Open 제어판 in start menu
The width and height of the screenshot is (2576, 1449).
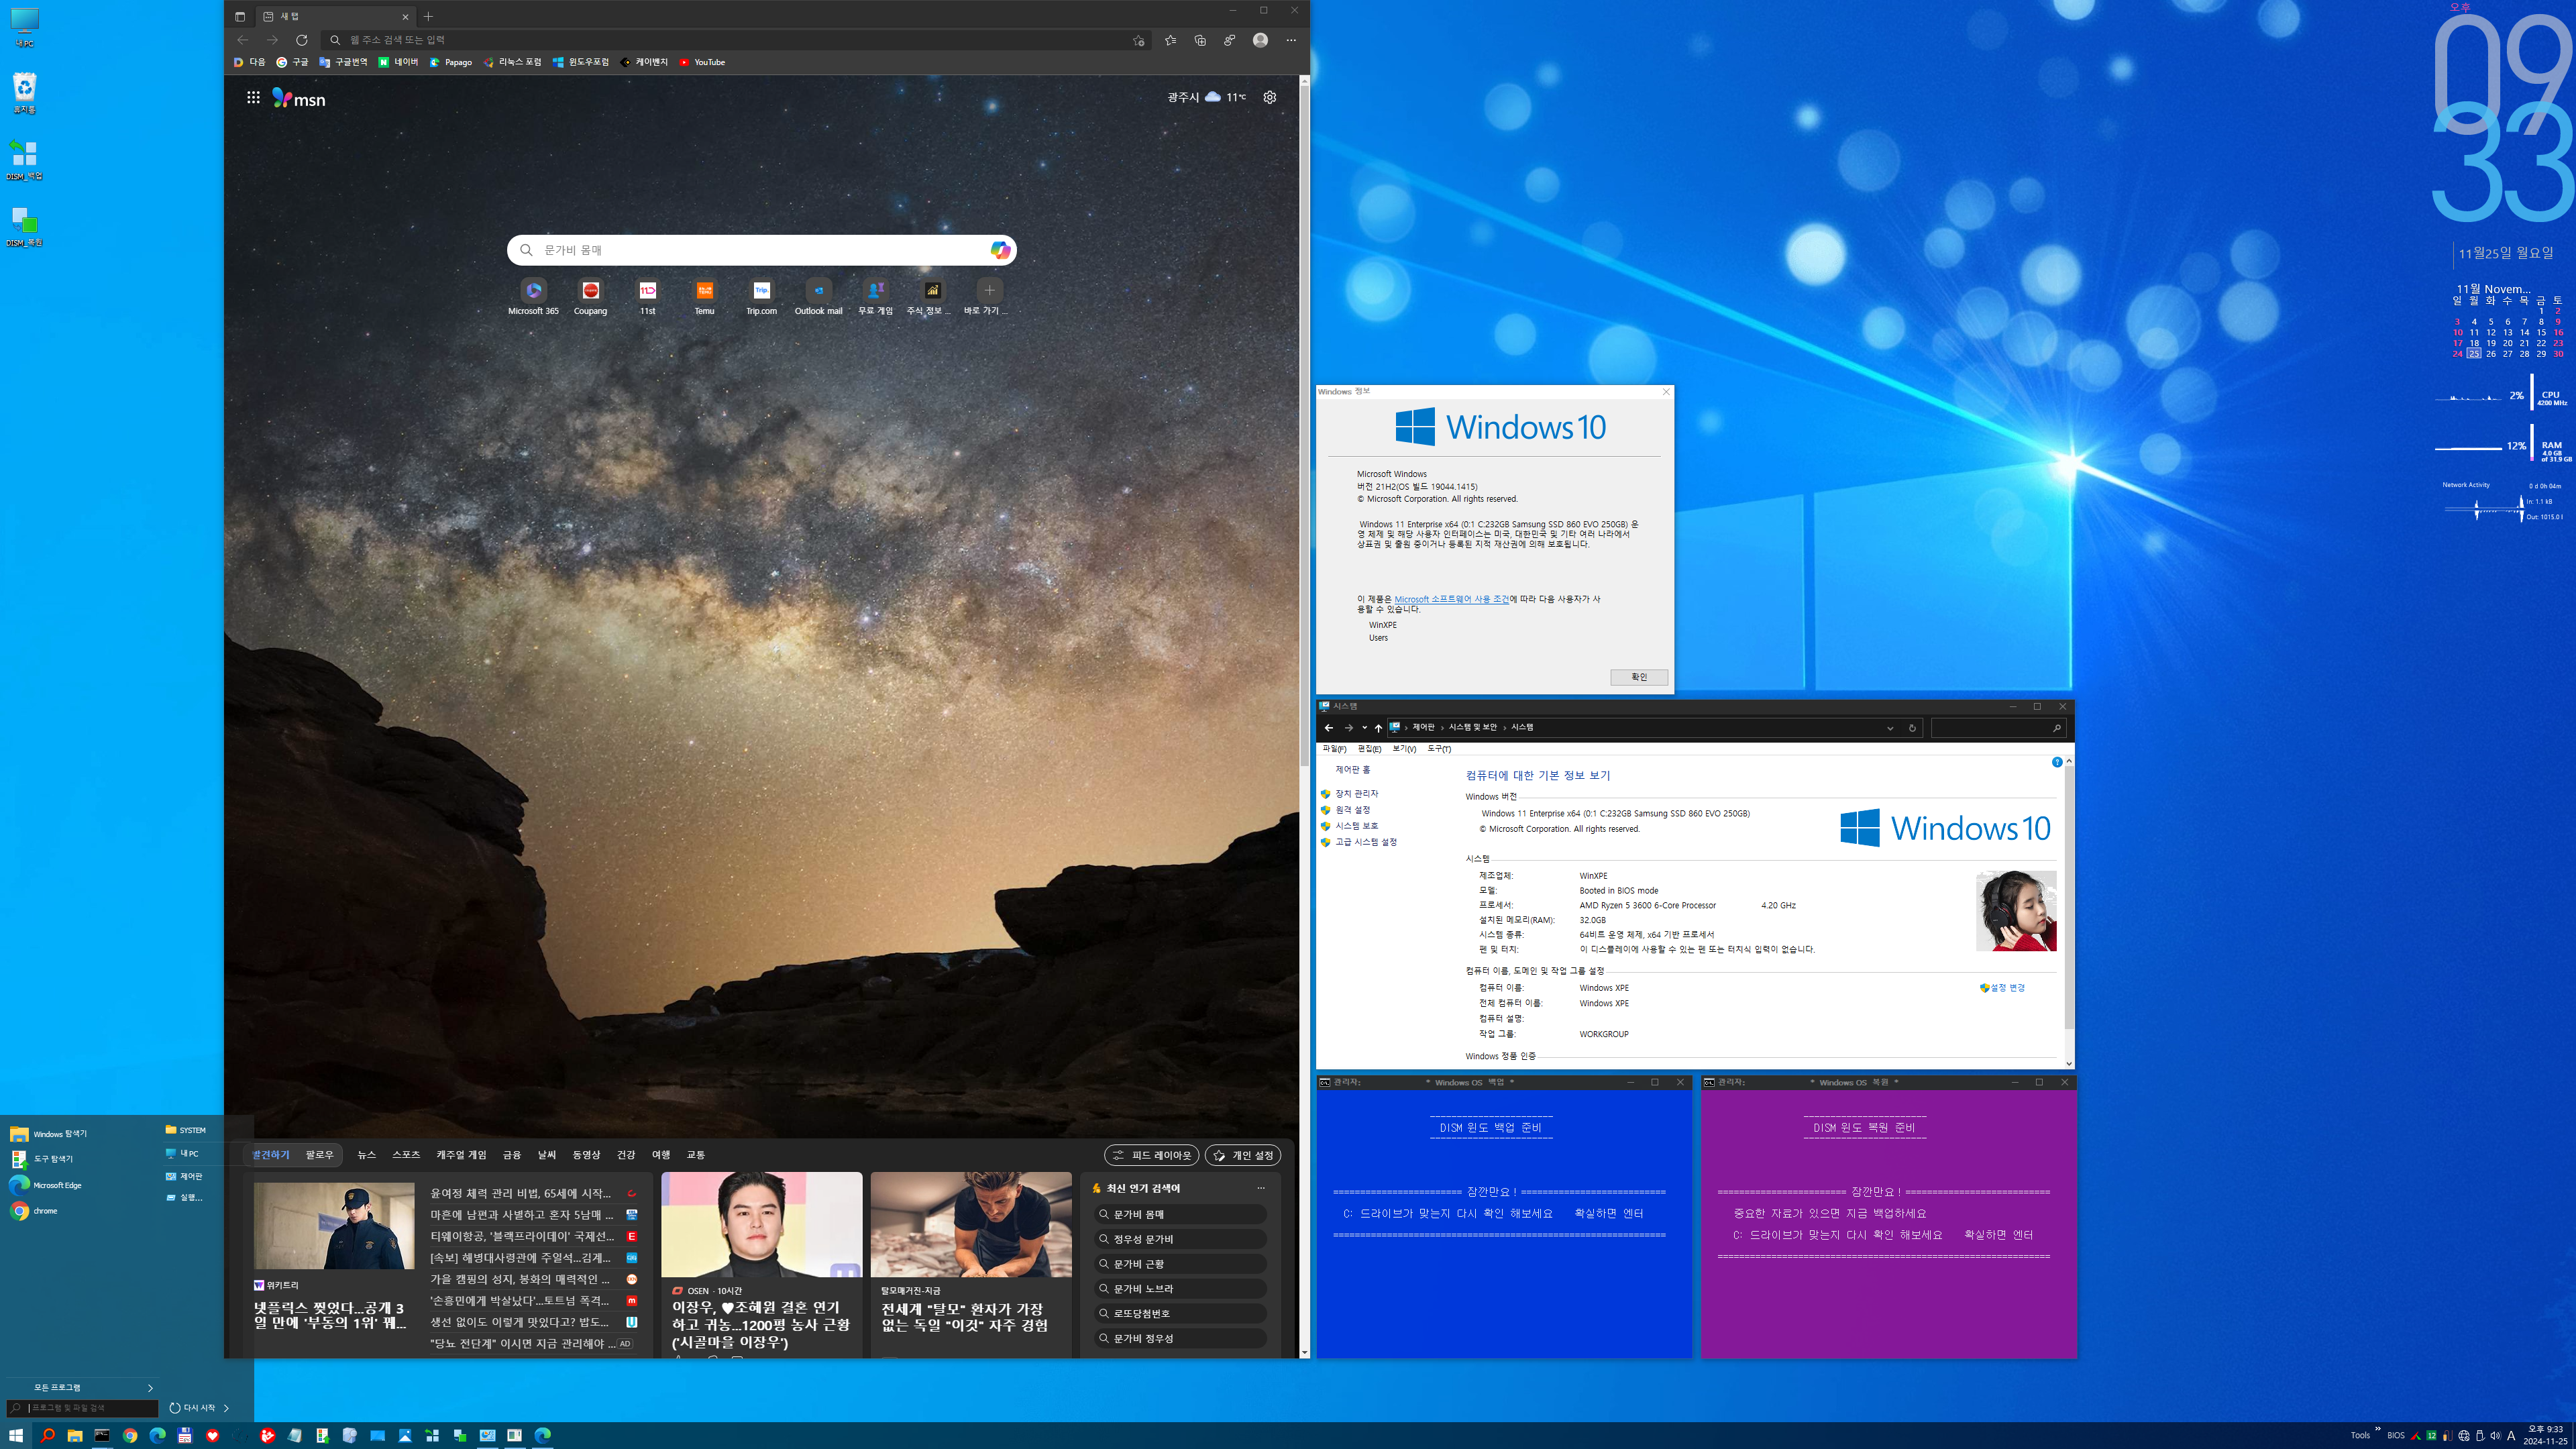(185, 1176)
